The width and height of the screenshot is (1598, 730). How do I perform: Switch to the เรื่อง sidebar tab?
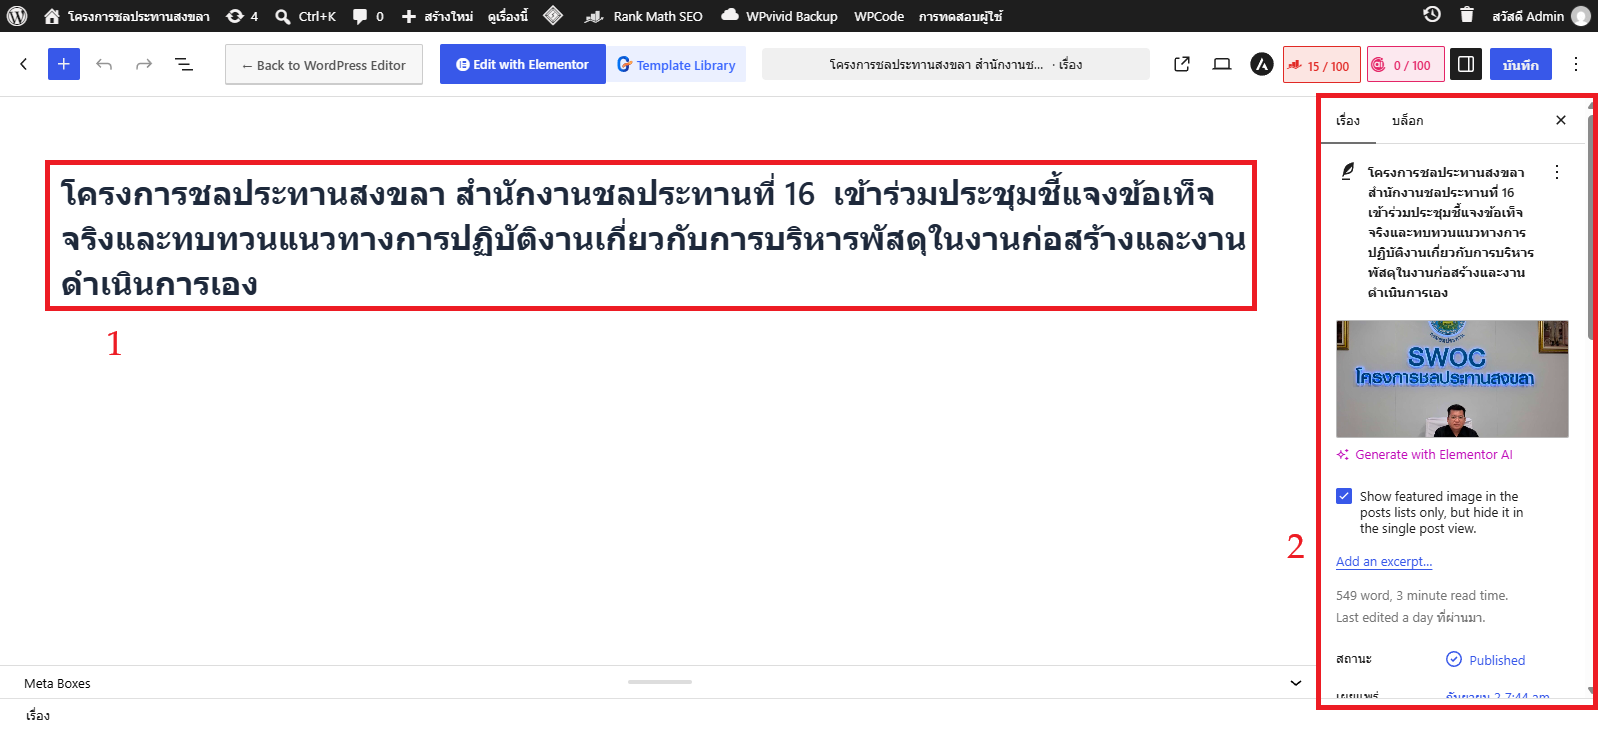point(1348,120)
